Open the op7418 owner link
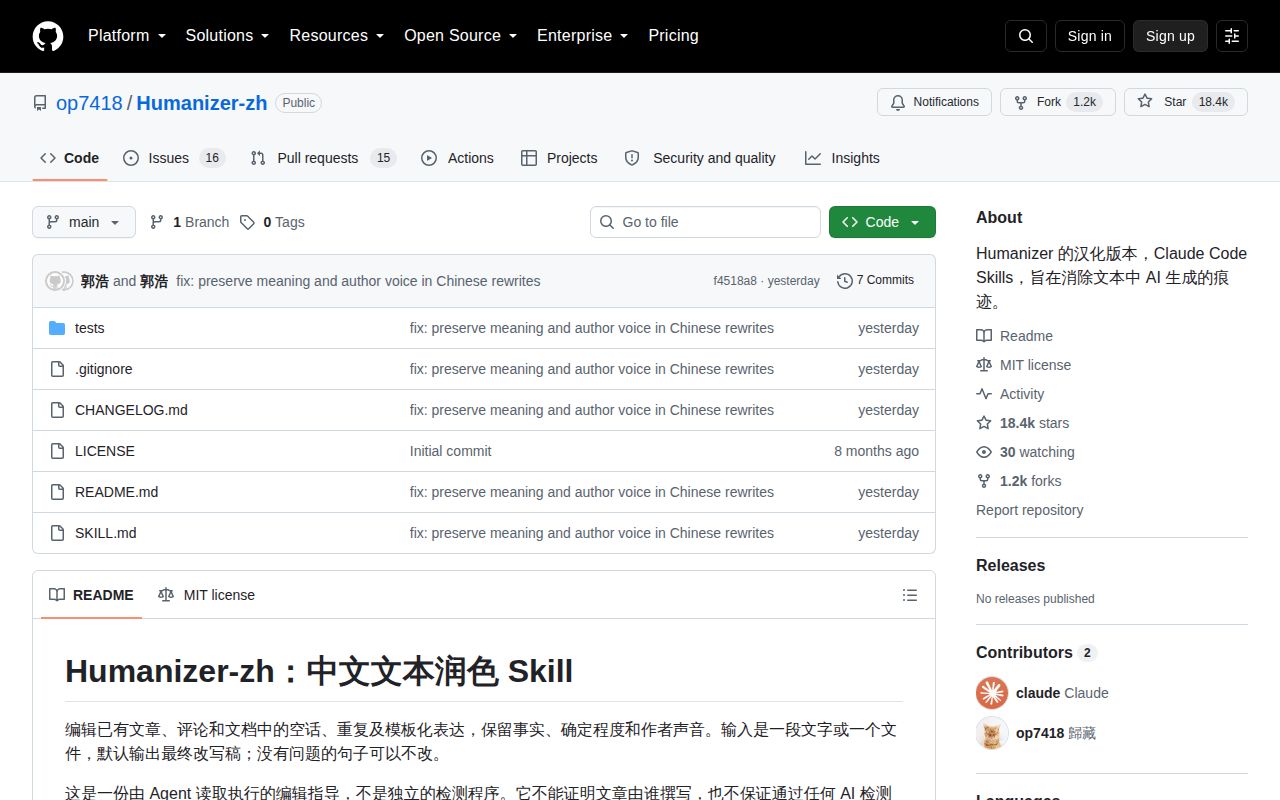This screenshot has height=800, width=1280. [x=89, y=103]
